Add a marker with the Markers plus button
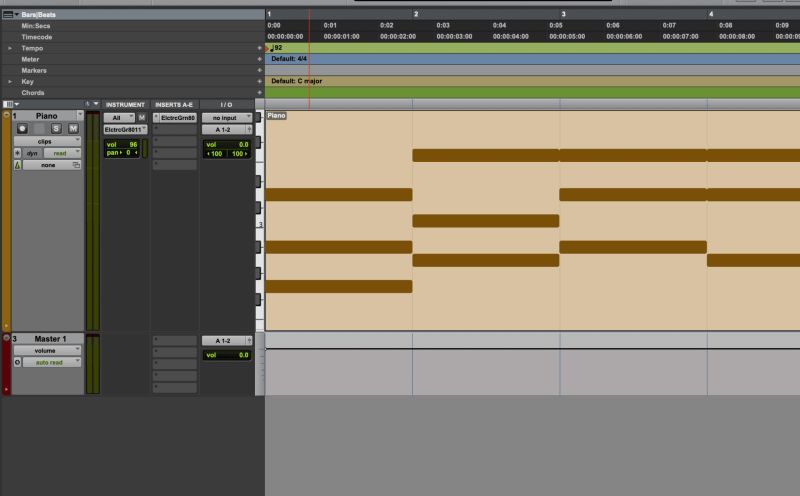The width and height of the screenshot is (800, 496). 260,70
